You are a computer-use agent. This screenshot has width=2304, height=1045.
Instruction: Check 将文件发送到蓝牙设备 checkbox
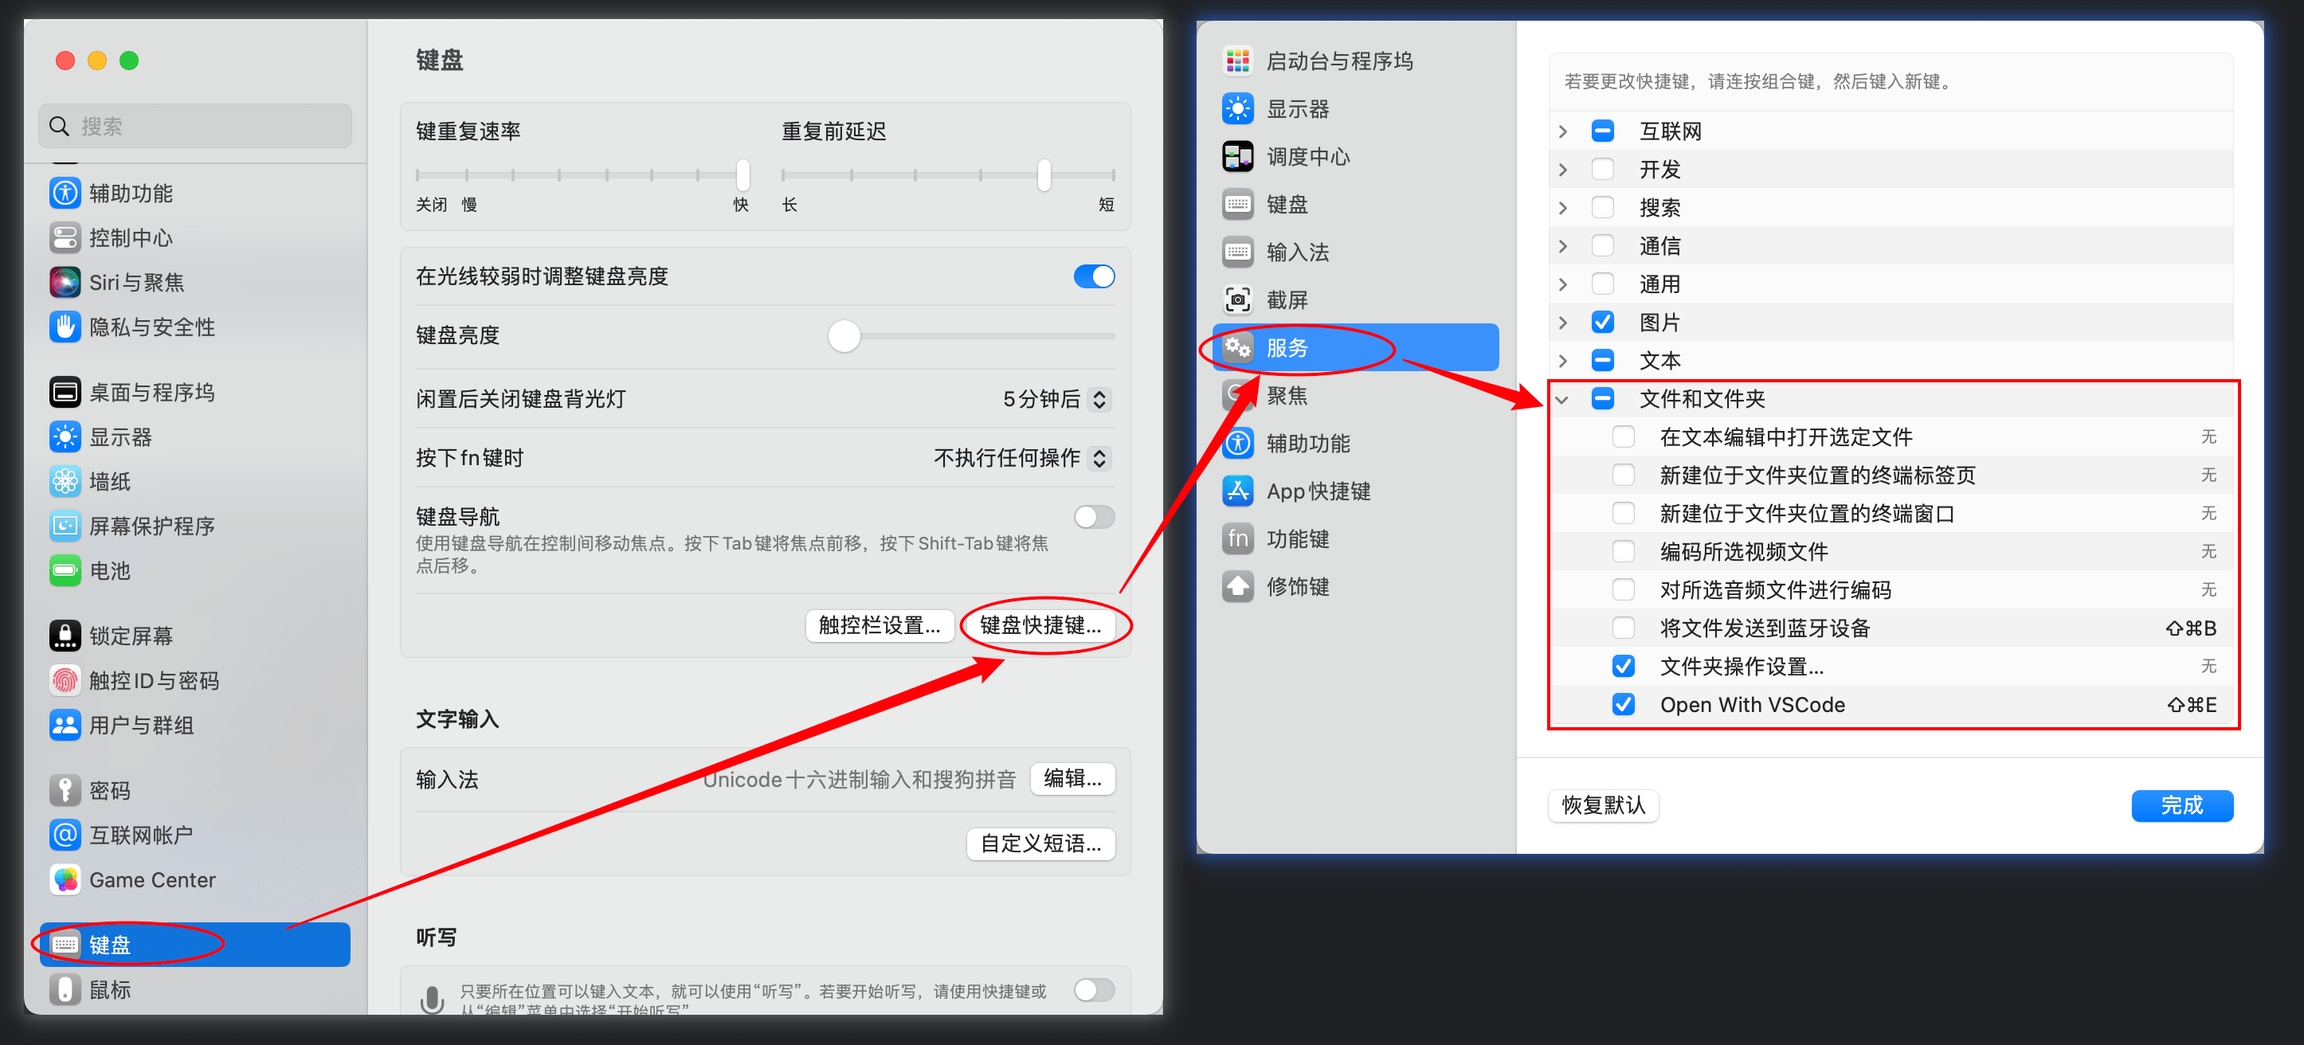click(x=1623, y=628)
